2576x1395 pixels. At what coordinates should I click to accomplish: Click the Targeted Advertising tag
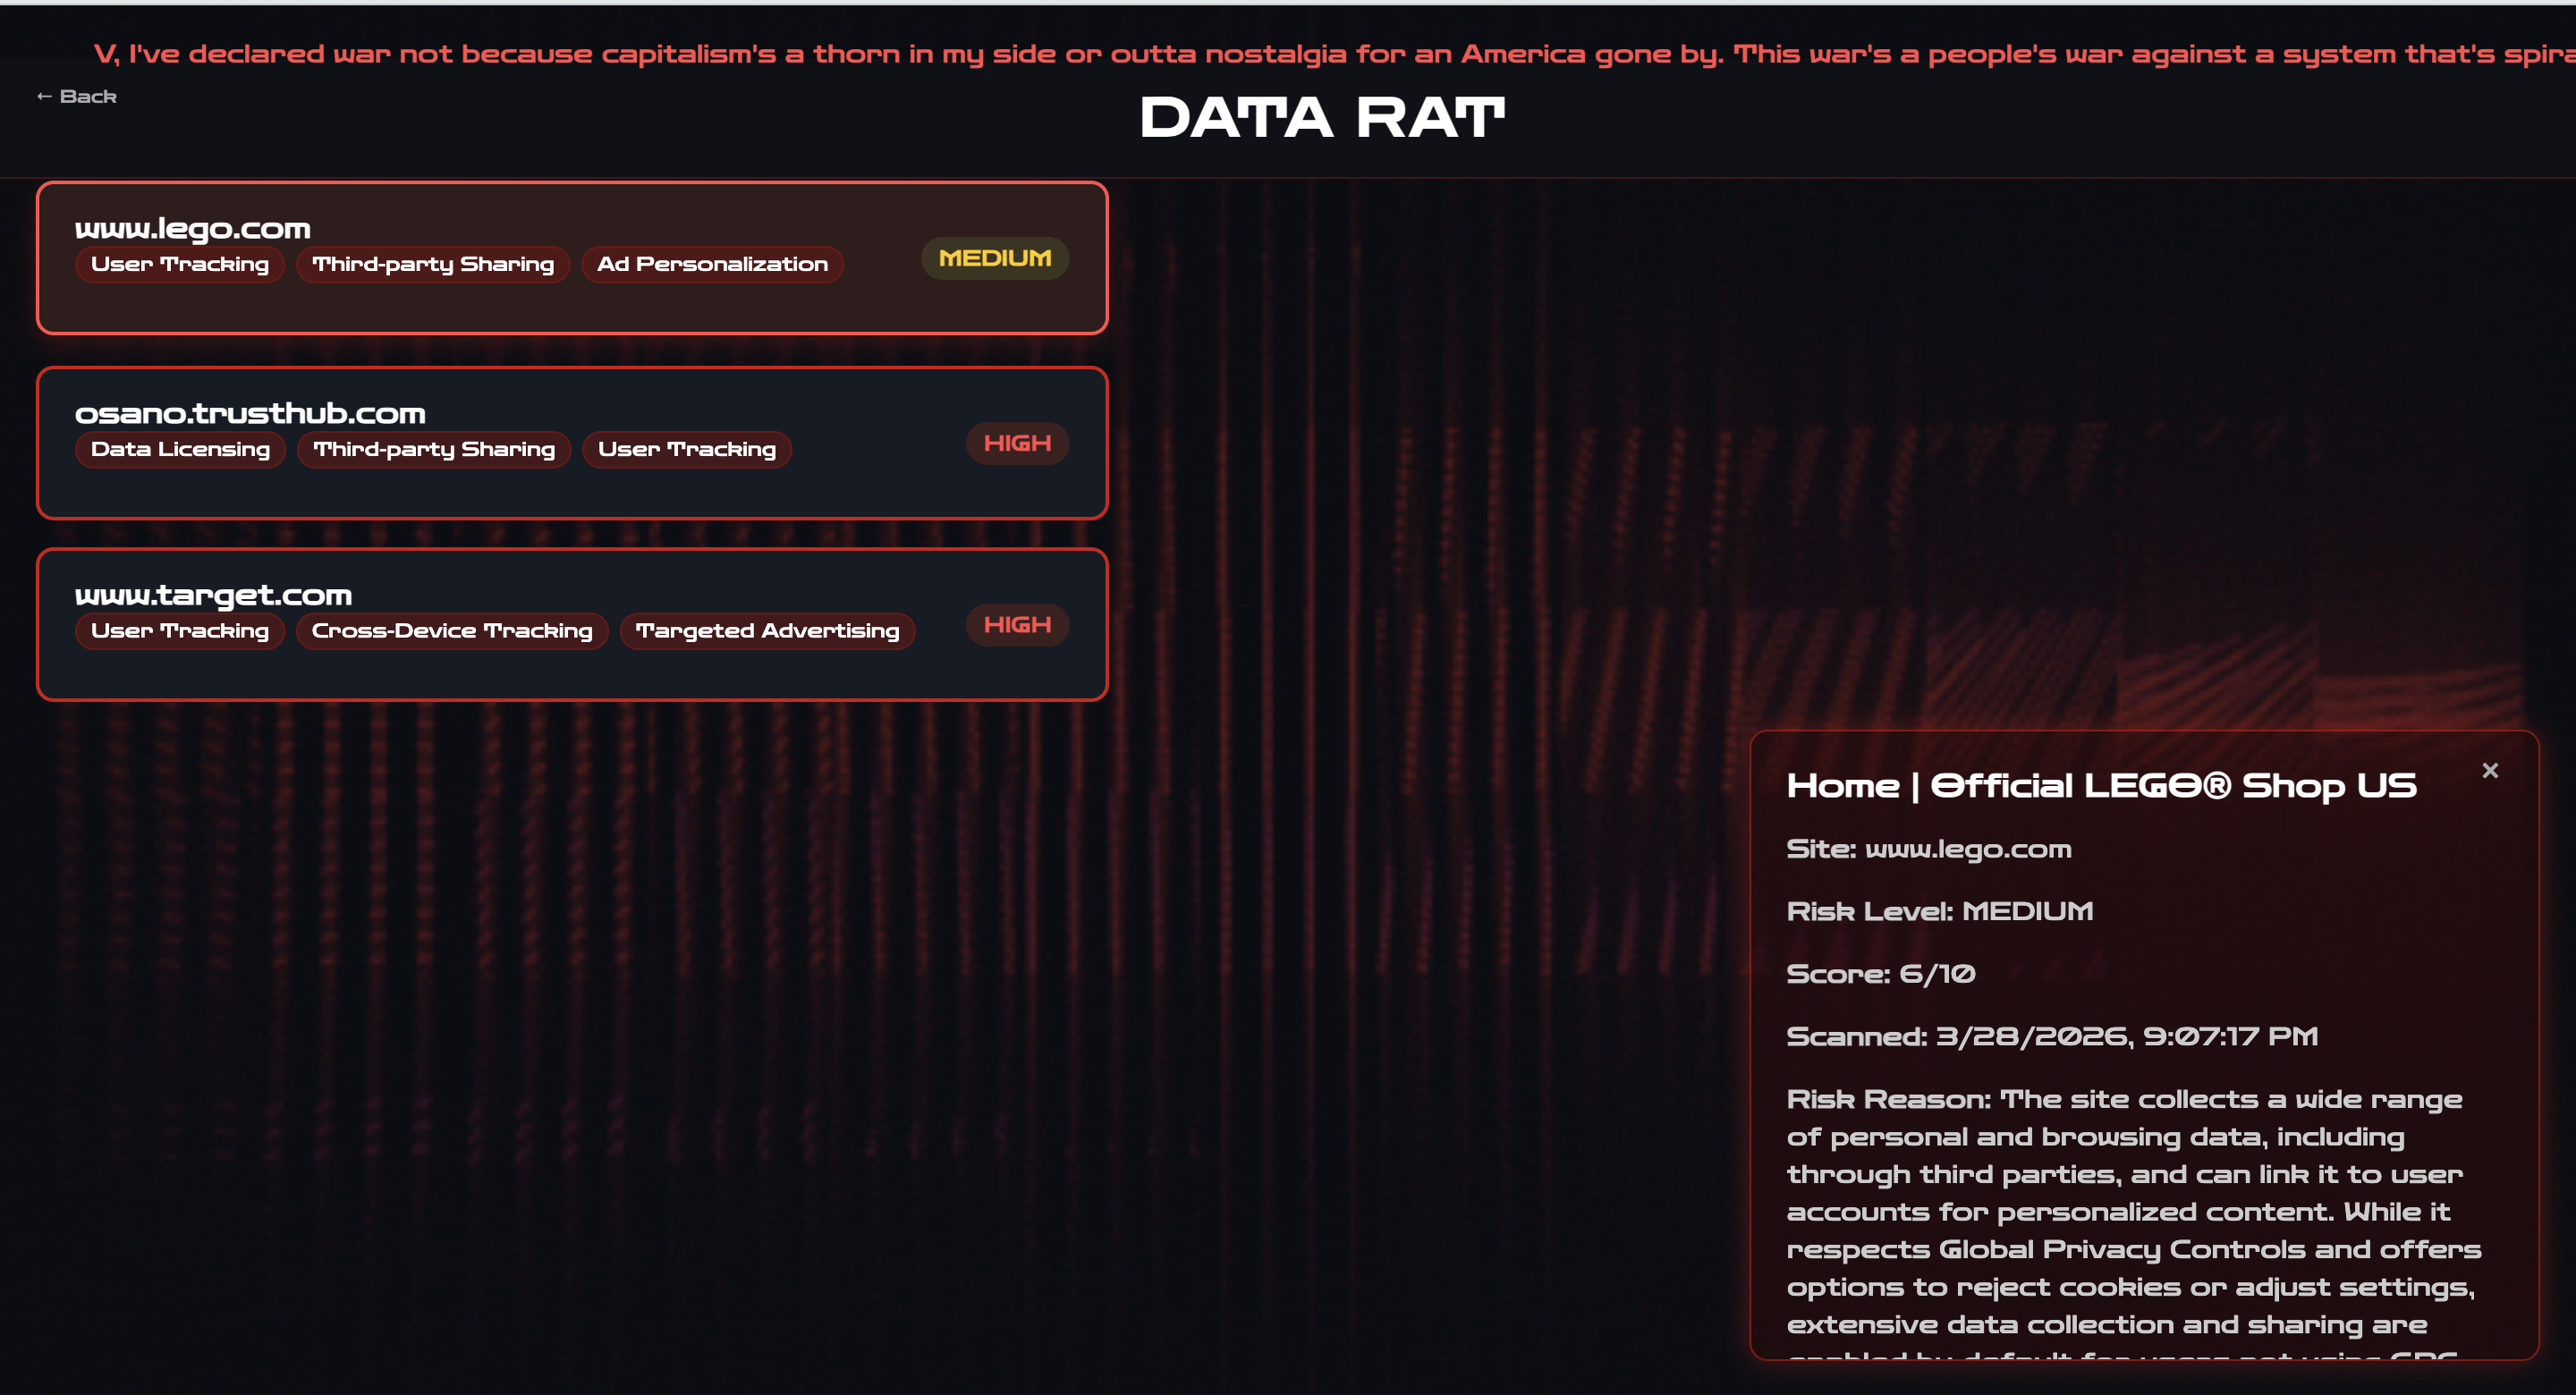[767, 631]
